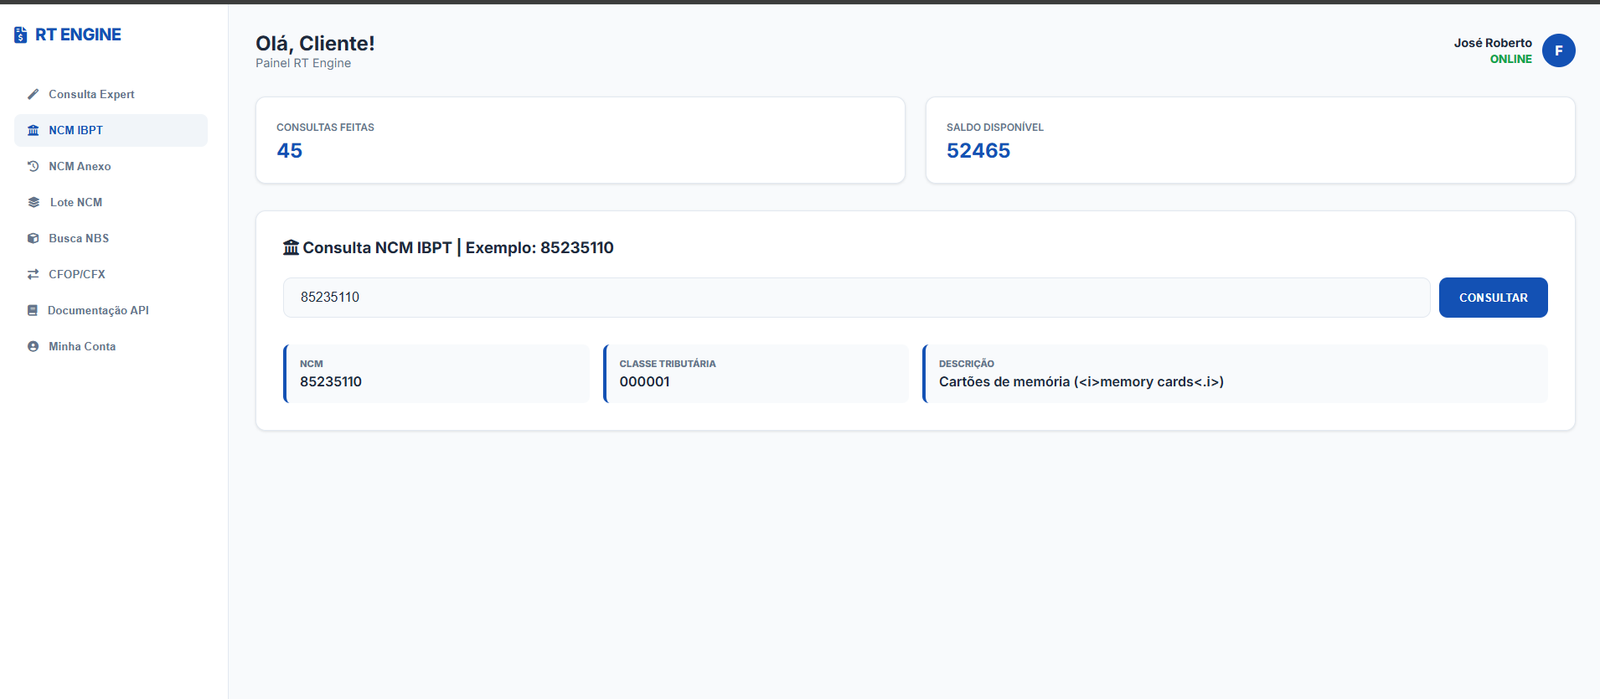Click the José Roberto user name
Screen dimensions: 1600x699
1492,43
